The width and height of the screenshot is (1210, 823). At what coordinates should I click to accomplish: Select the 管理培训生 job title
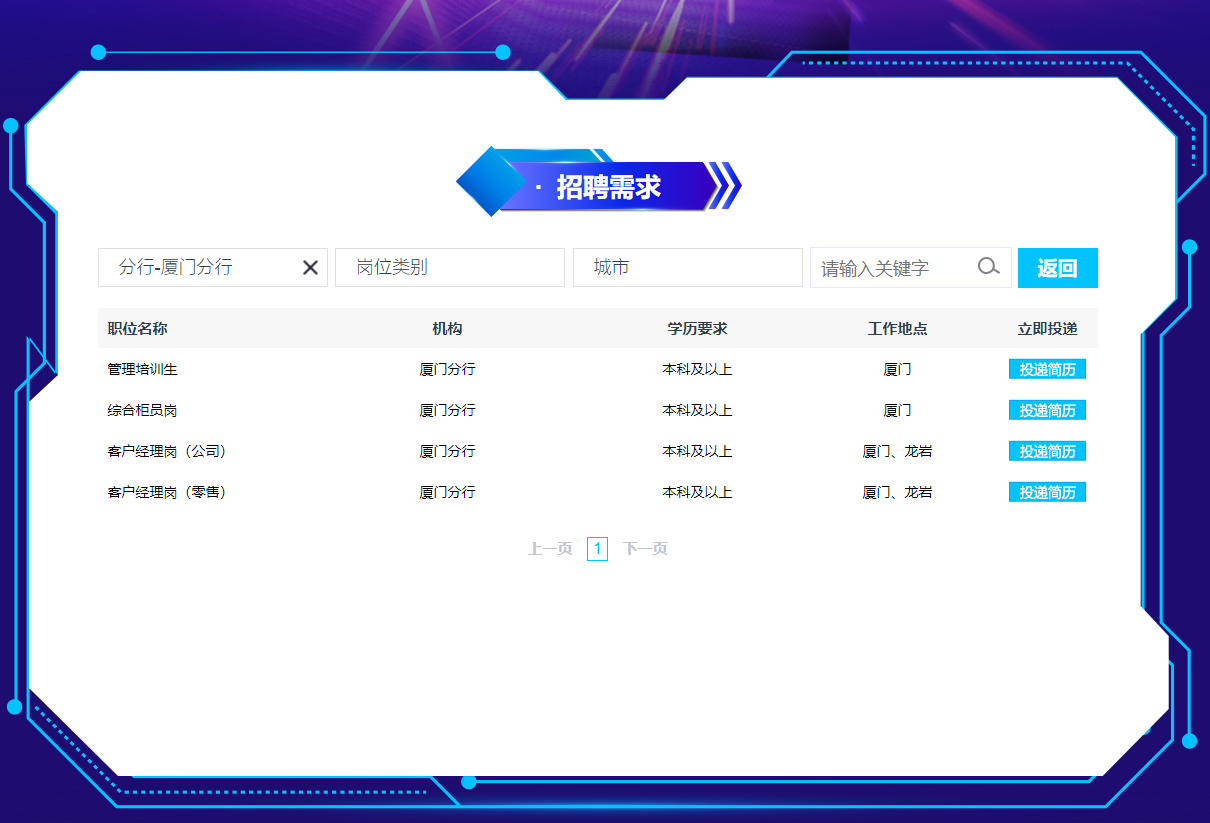(143, 369)
